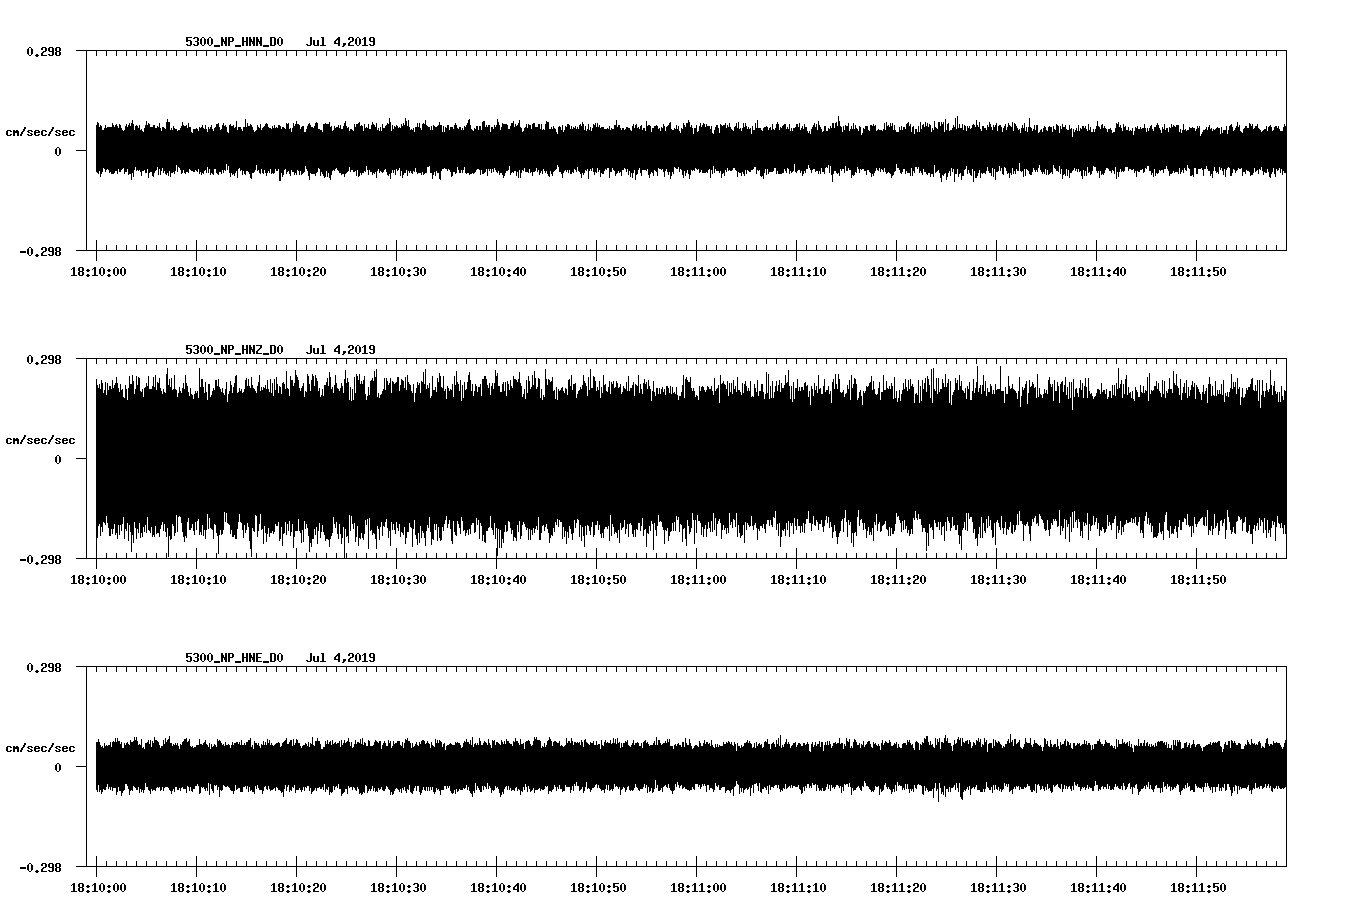Click the 5300_NP_HNN_D0 channel title
The width and height of the screenshot is (1358, 924).
pyautogui.click(x=234, y=42)
